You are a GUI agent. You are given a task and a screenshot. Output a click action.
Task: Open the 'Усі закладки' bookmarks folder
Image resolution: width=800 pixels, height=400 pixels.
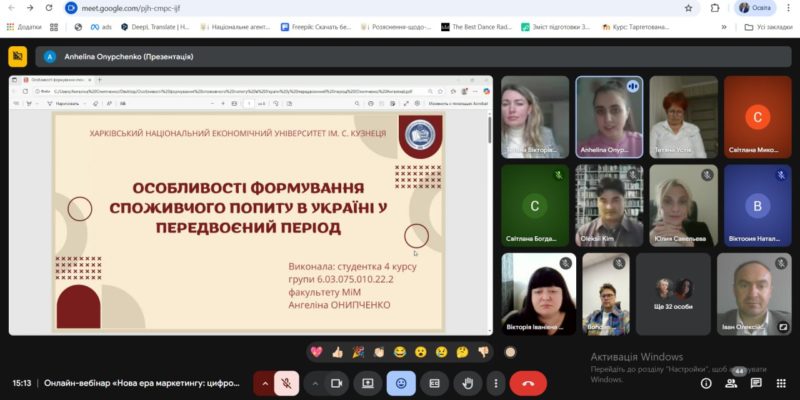point(764,27)
